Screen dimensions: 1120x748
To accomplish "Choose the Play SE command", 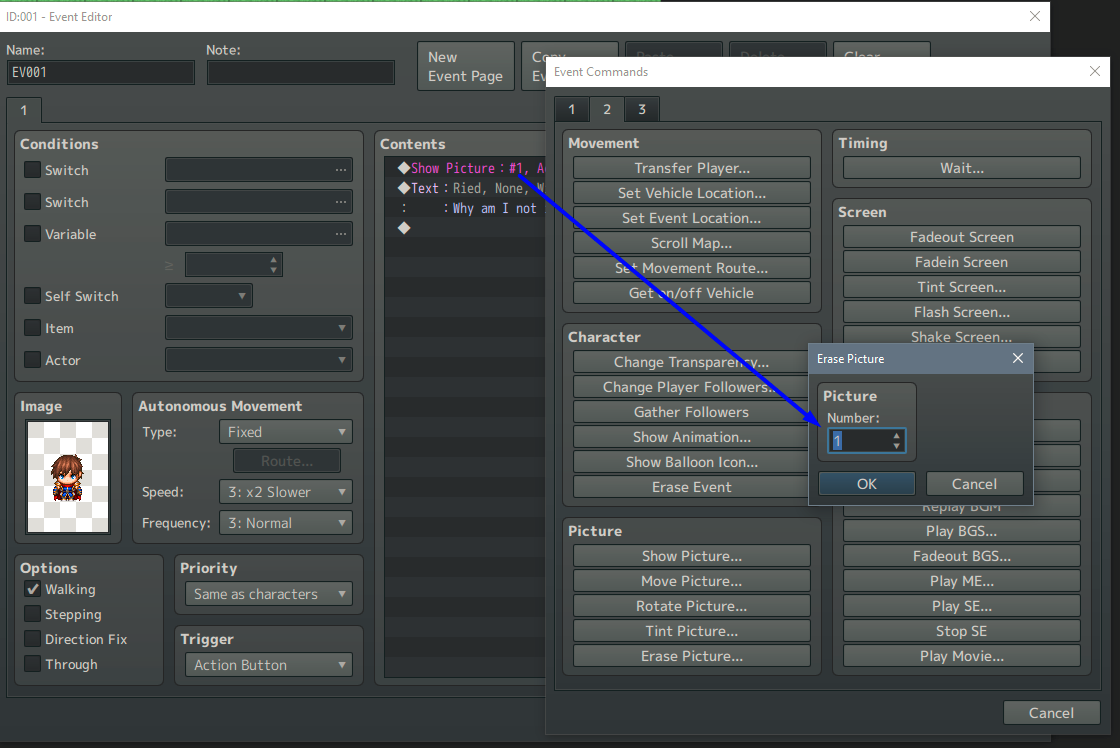I will 961,606.
